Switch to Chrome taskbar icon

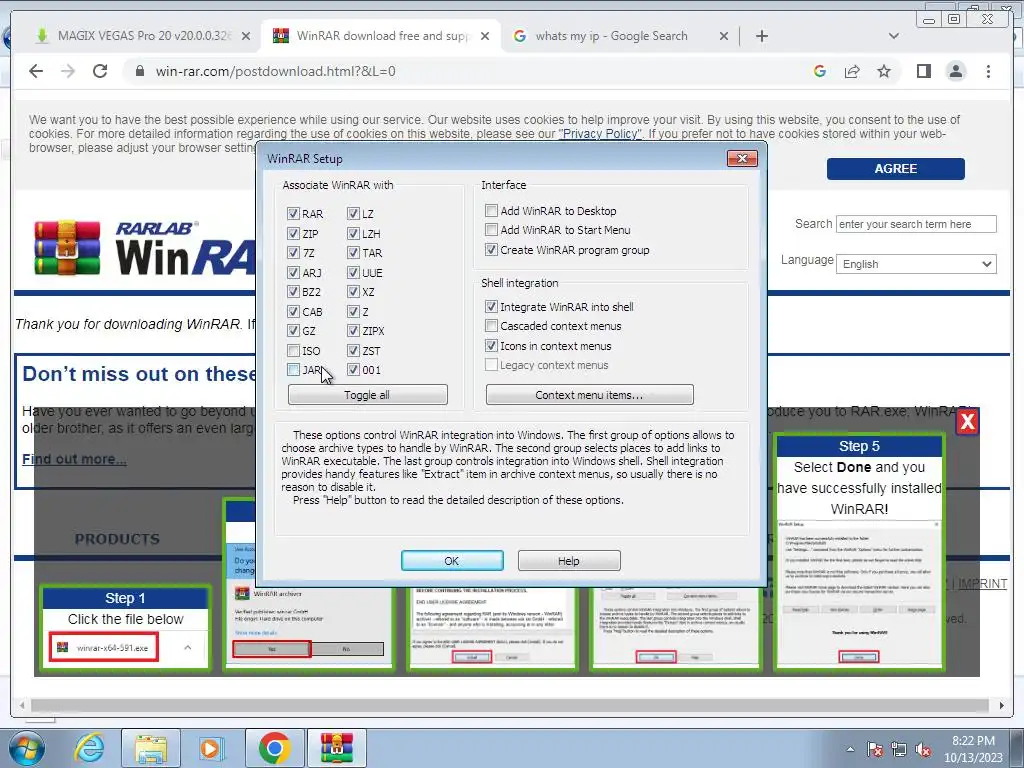pos(274,748)
